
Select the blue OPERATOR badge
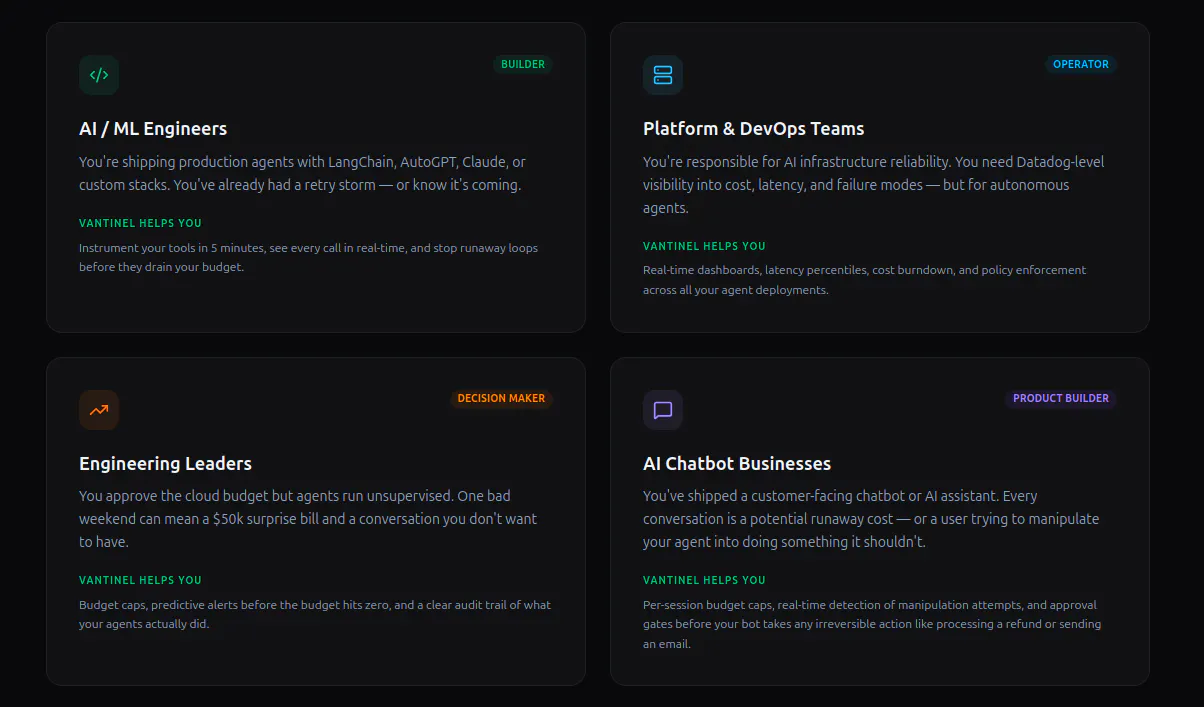1081,64
